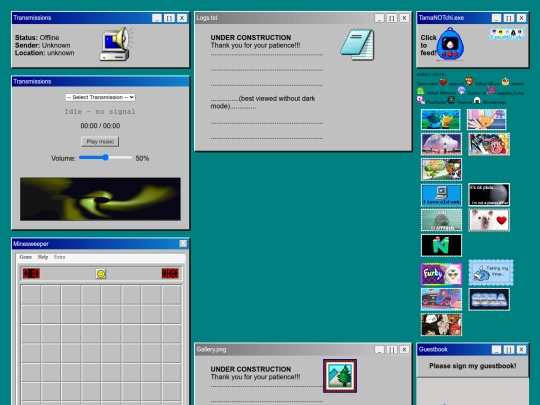Open the Game menu in Minesweeper

tap(26, 257)
